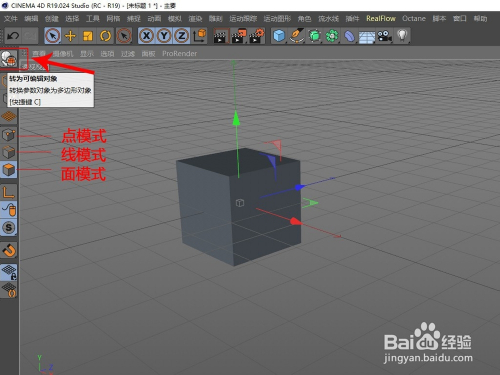
Task: Toggle Enable Axis L-shaped icon
Action: tap(9, 192)
